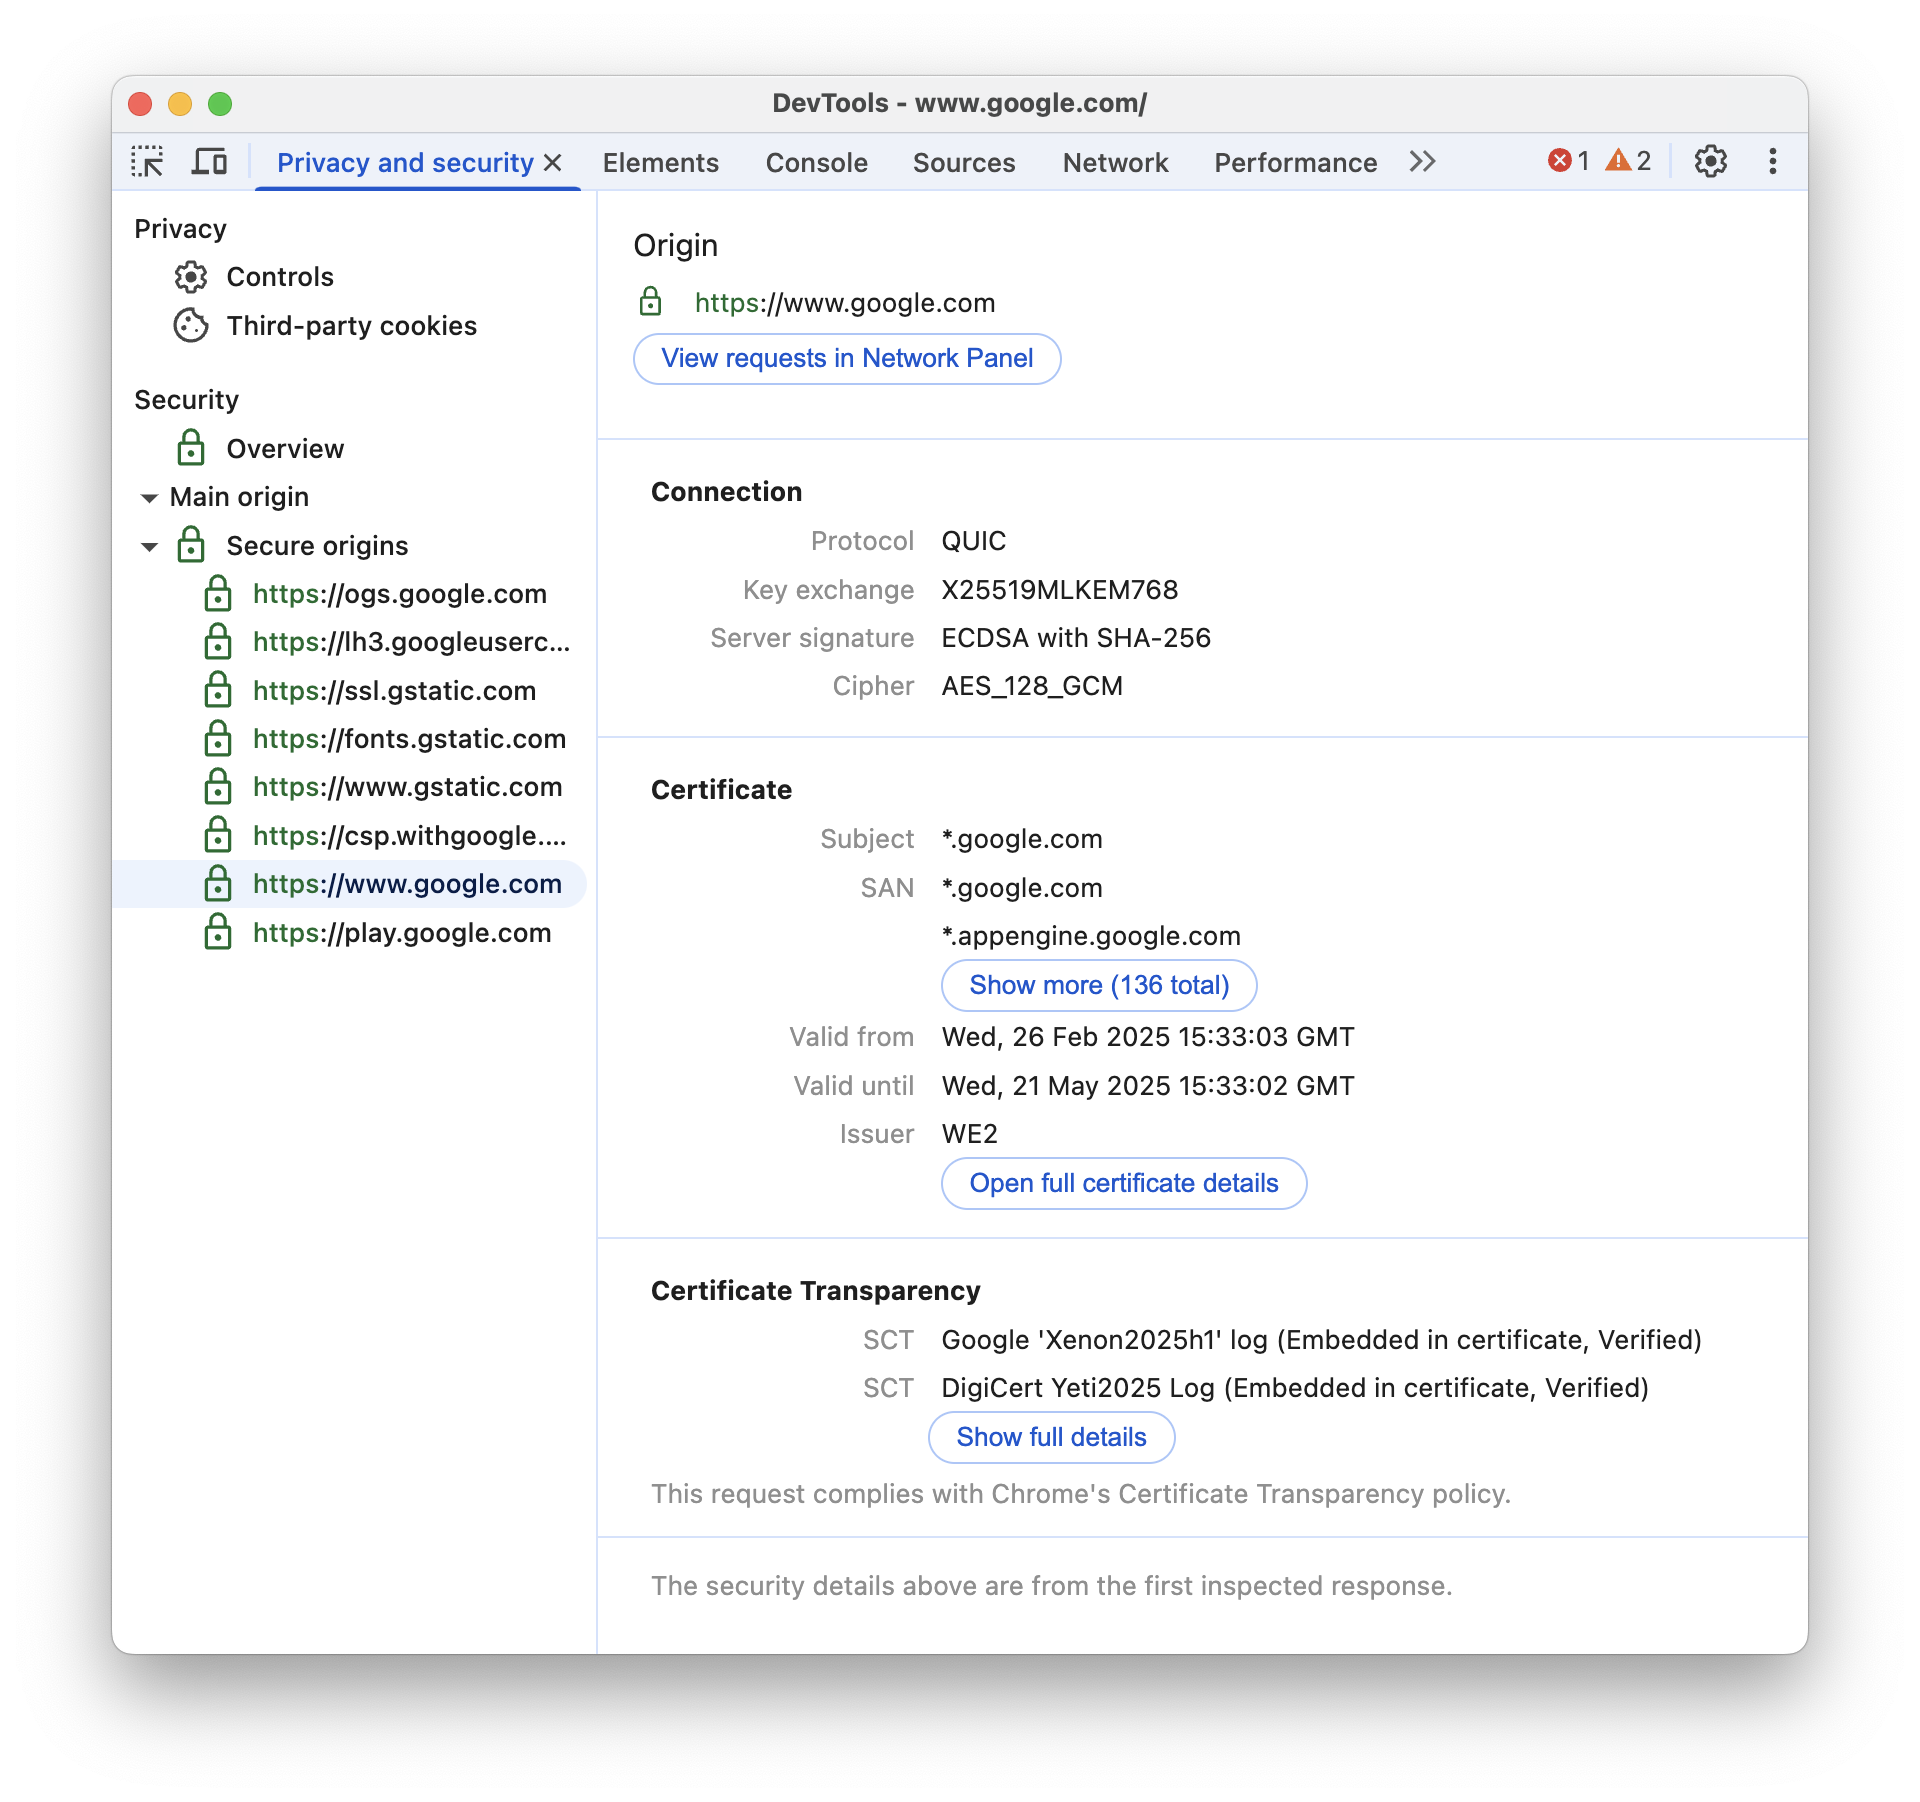The height and width of the screenshot is (1802, 1920).
Task: Click the DevTools settings gear icon
Action: [x=1710, y=161]
